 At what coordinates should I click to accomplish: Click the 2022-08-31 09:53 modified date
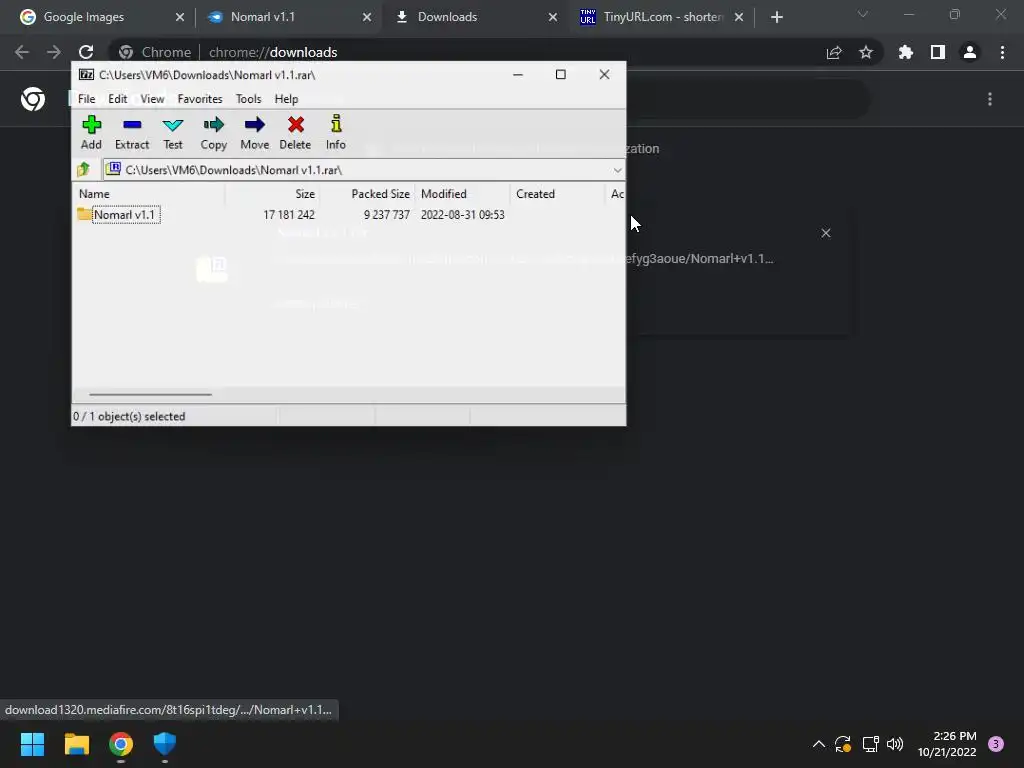462,215
